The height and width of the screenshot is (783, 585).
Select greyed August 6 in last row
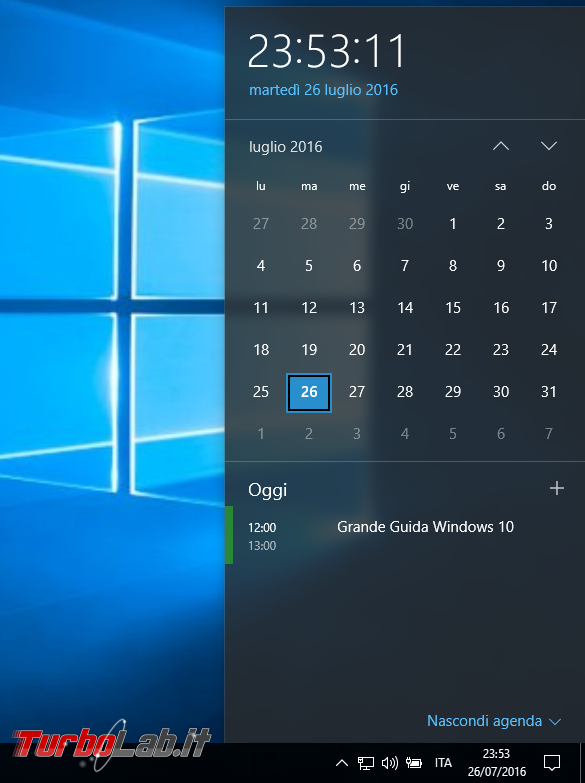[x=501, y=433]
